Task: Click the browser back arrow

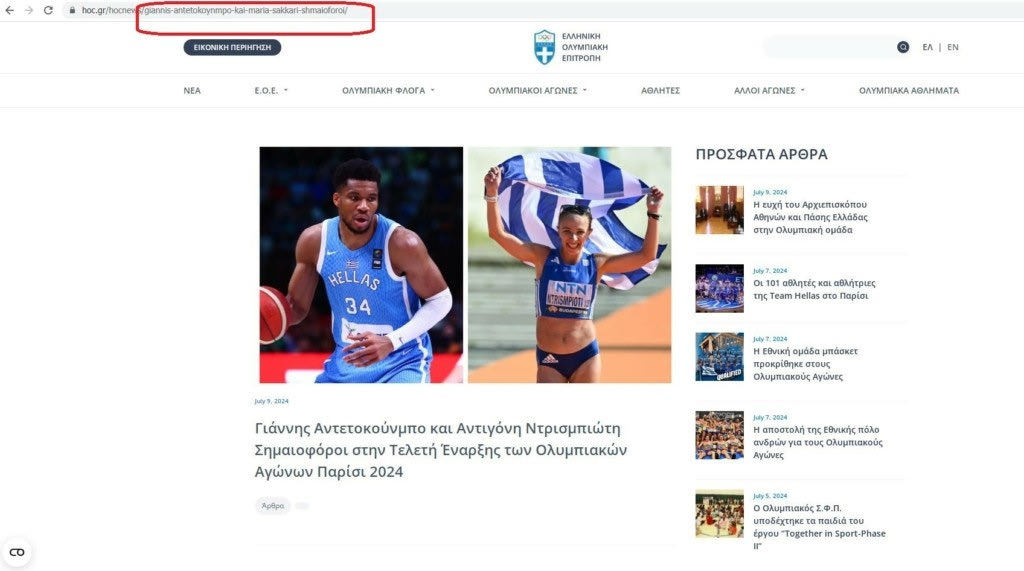Action: point(10,10)
